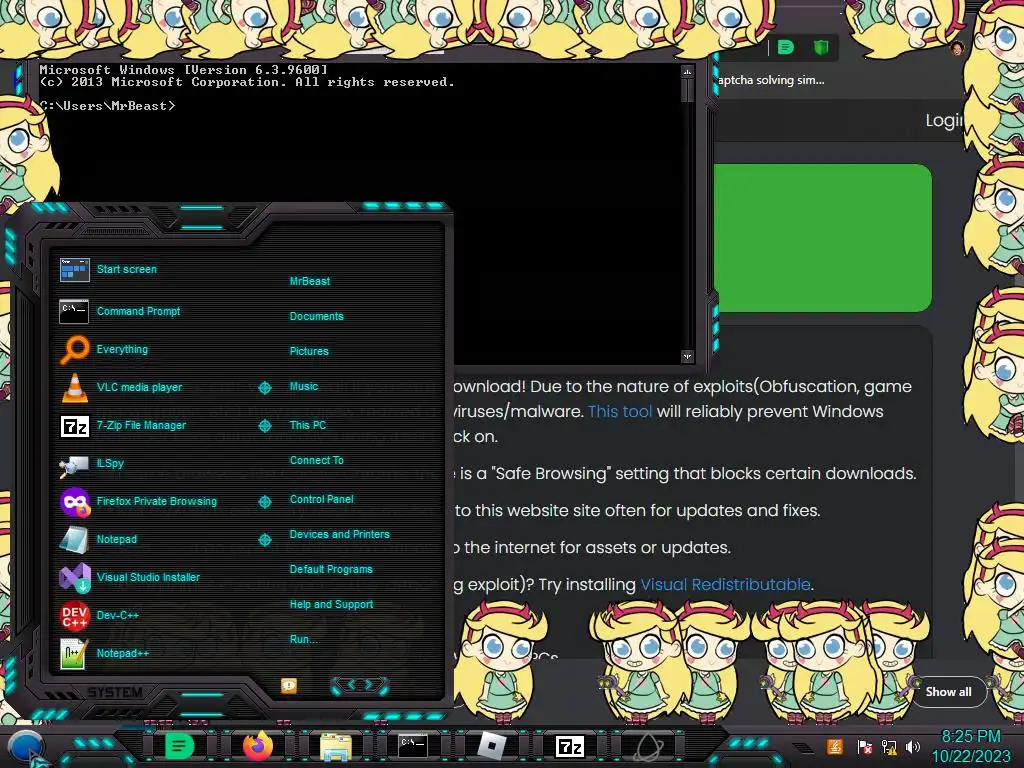This screenshot has height=768, width=1024.
Task: Open Control Panel from the start menu
Action: tap(321, 499)
